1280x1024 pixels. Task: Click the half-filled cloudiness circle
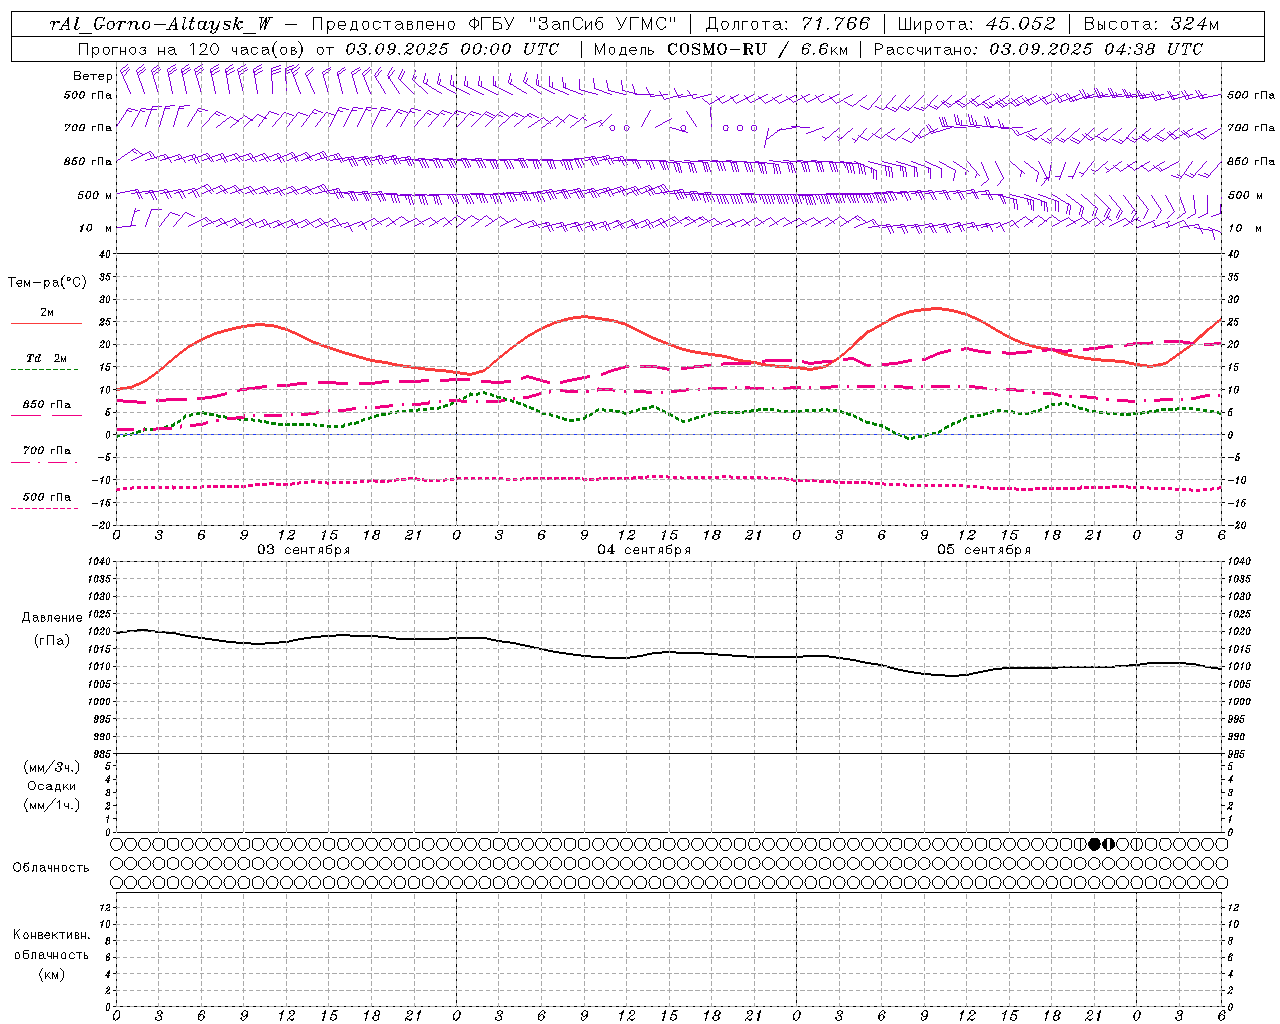click(1108, 844)
